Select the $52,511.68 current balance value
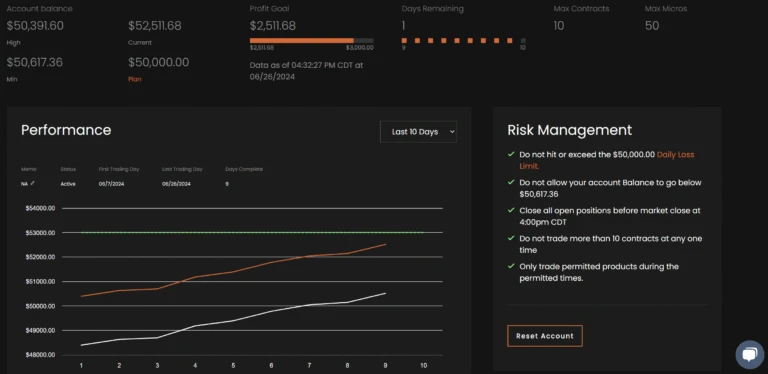 (155, 25)
